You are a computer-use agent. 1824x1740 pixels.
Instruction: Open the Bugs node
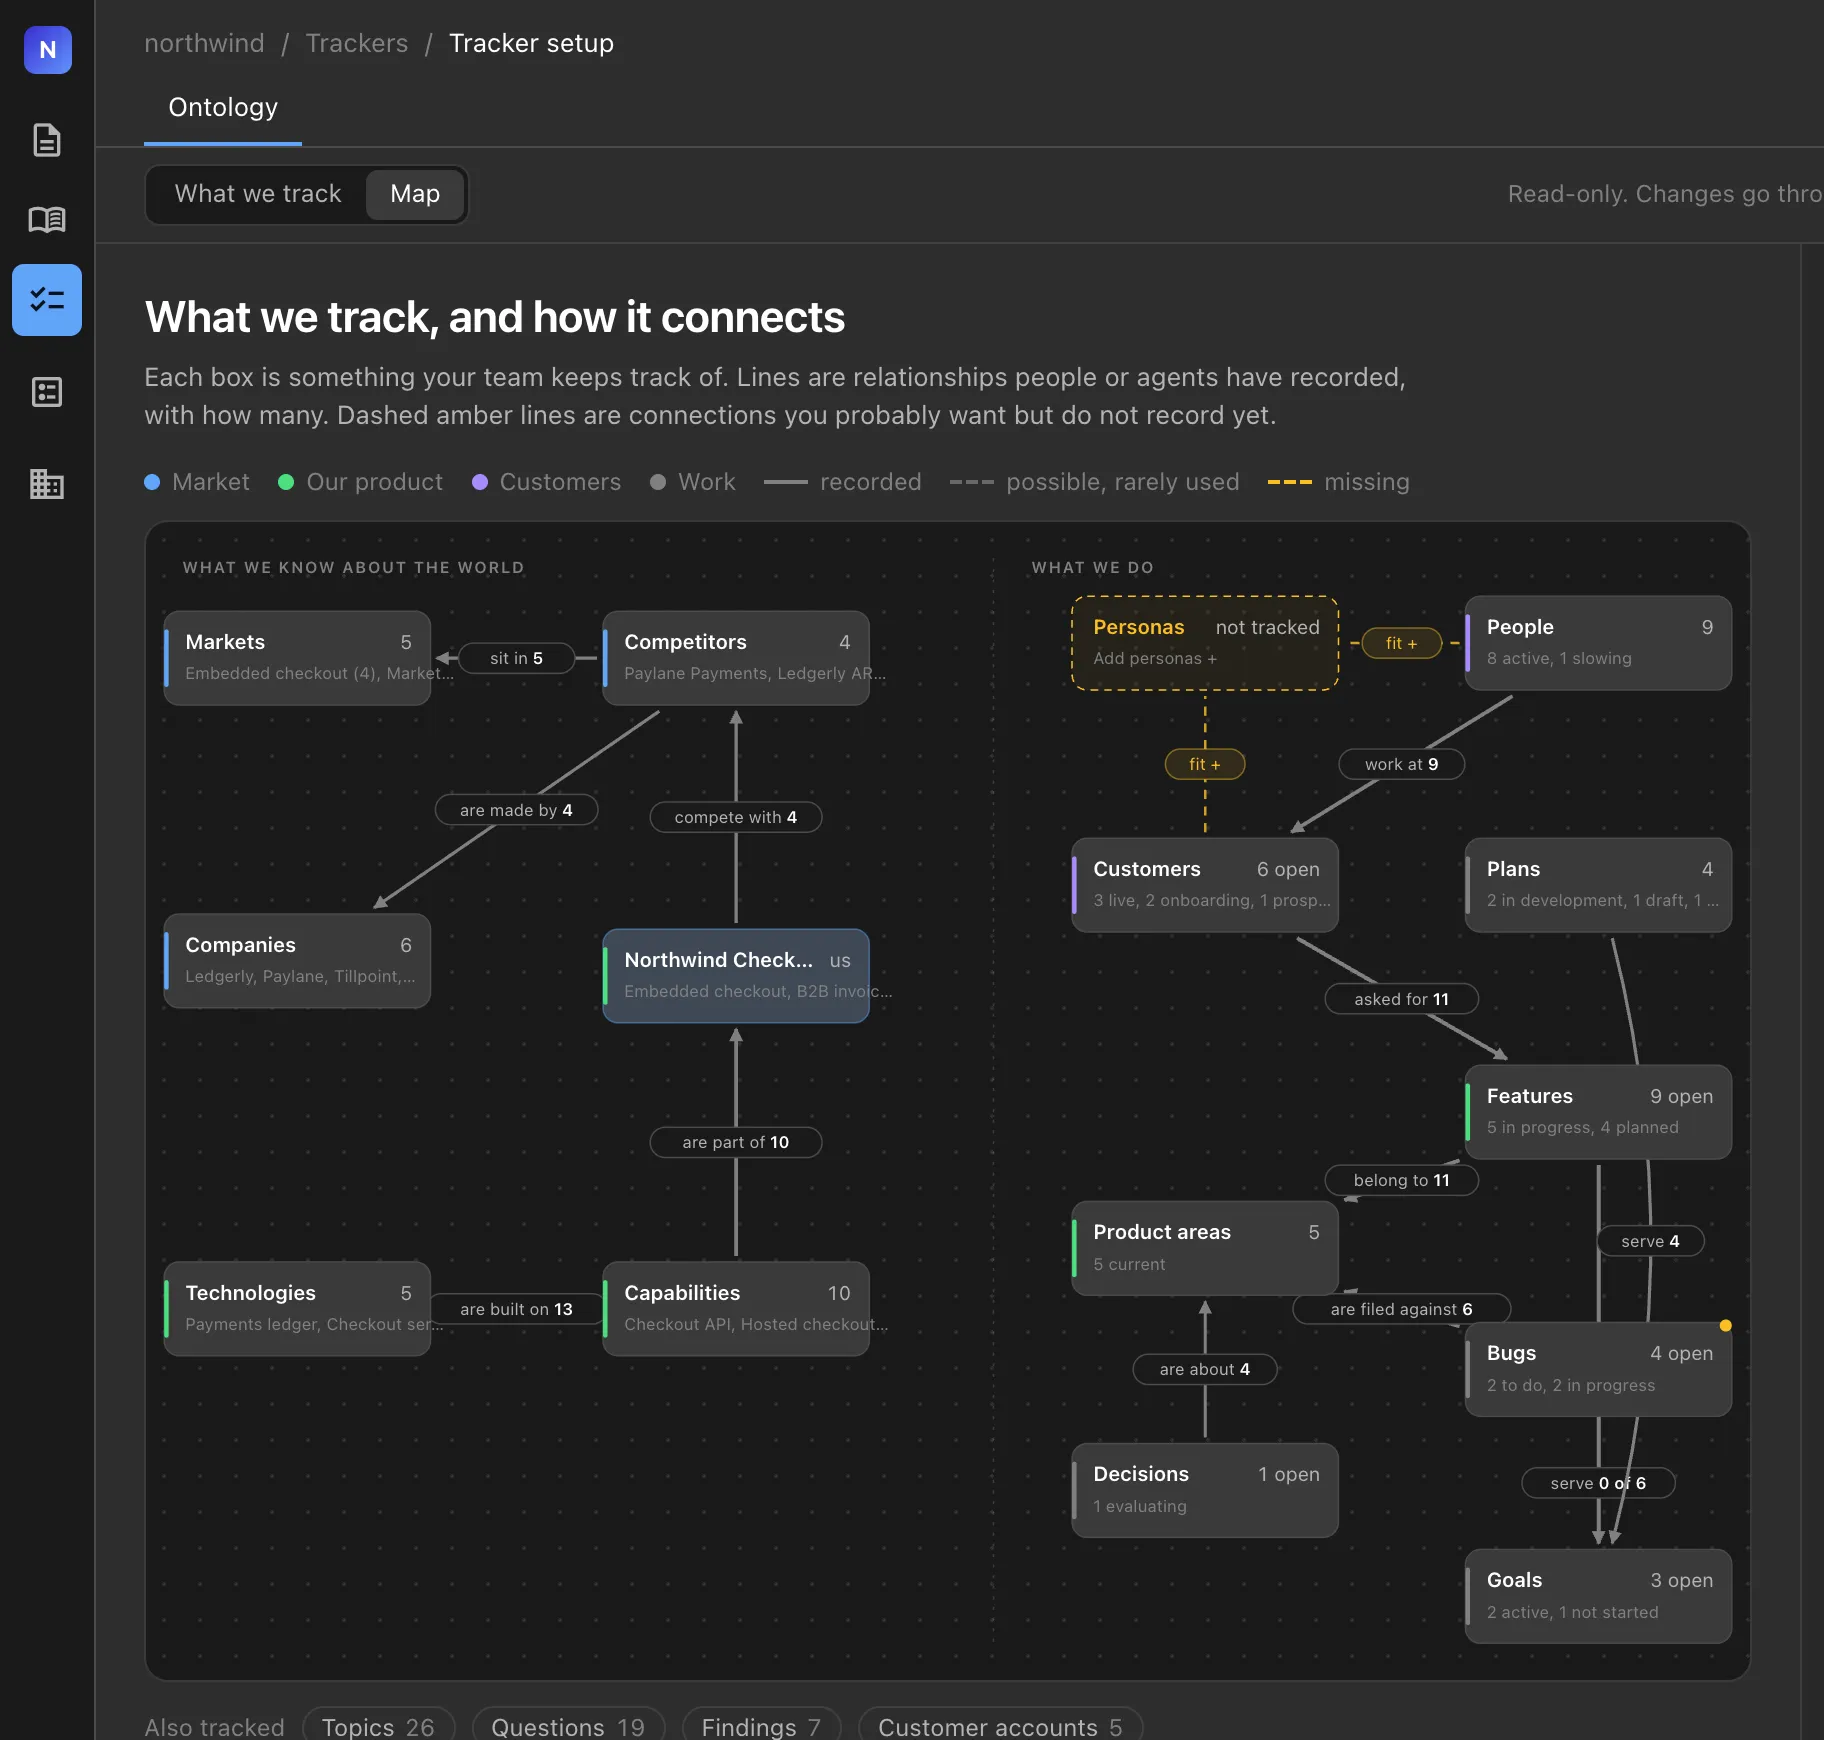(1599, 1369)
